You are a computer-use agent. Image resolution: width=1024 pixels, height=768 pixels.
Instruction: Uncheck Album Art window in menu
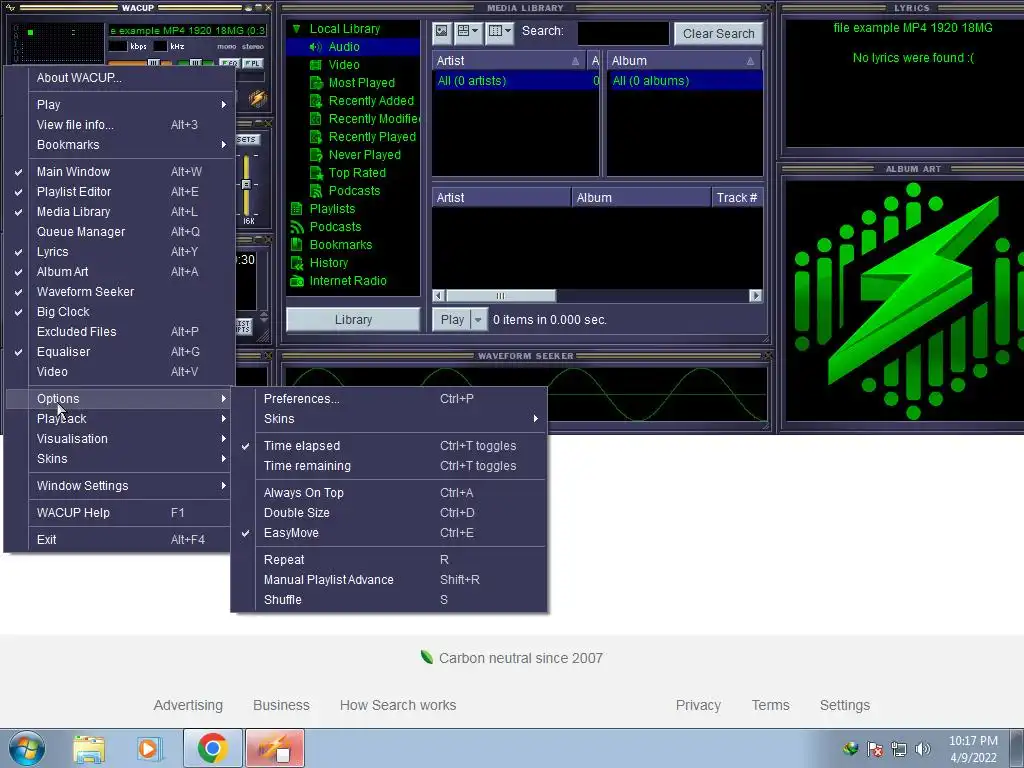119,272
